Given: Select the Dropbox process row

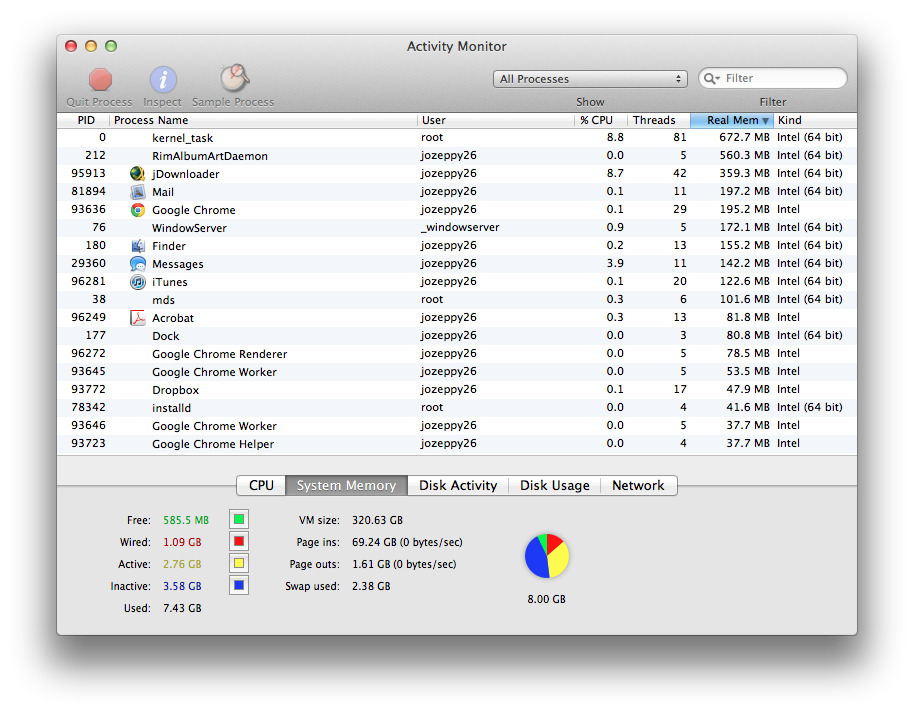Looking at the screenshot, I should tap(457, 390).
